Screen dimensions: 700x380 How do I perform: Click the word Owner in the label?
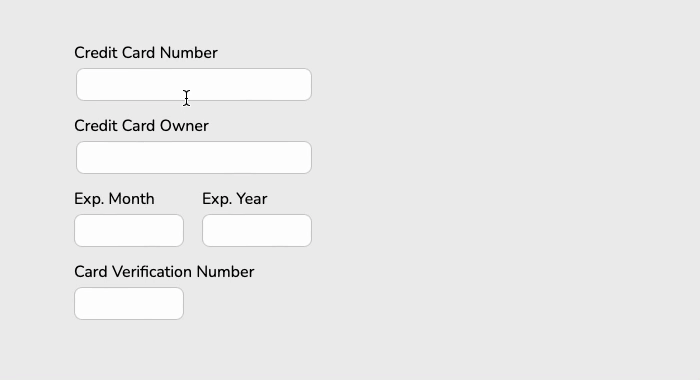184,126
